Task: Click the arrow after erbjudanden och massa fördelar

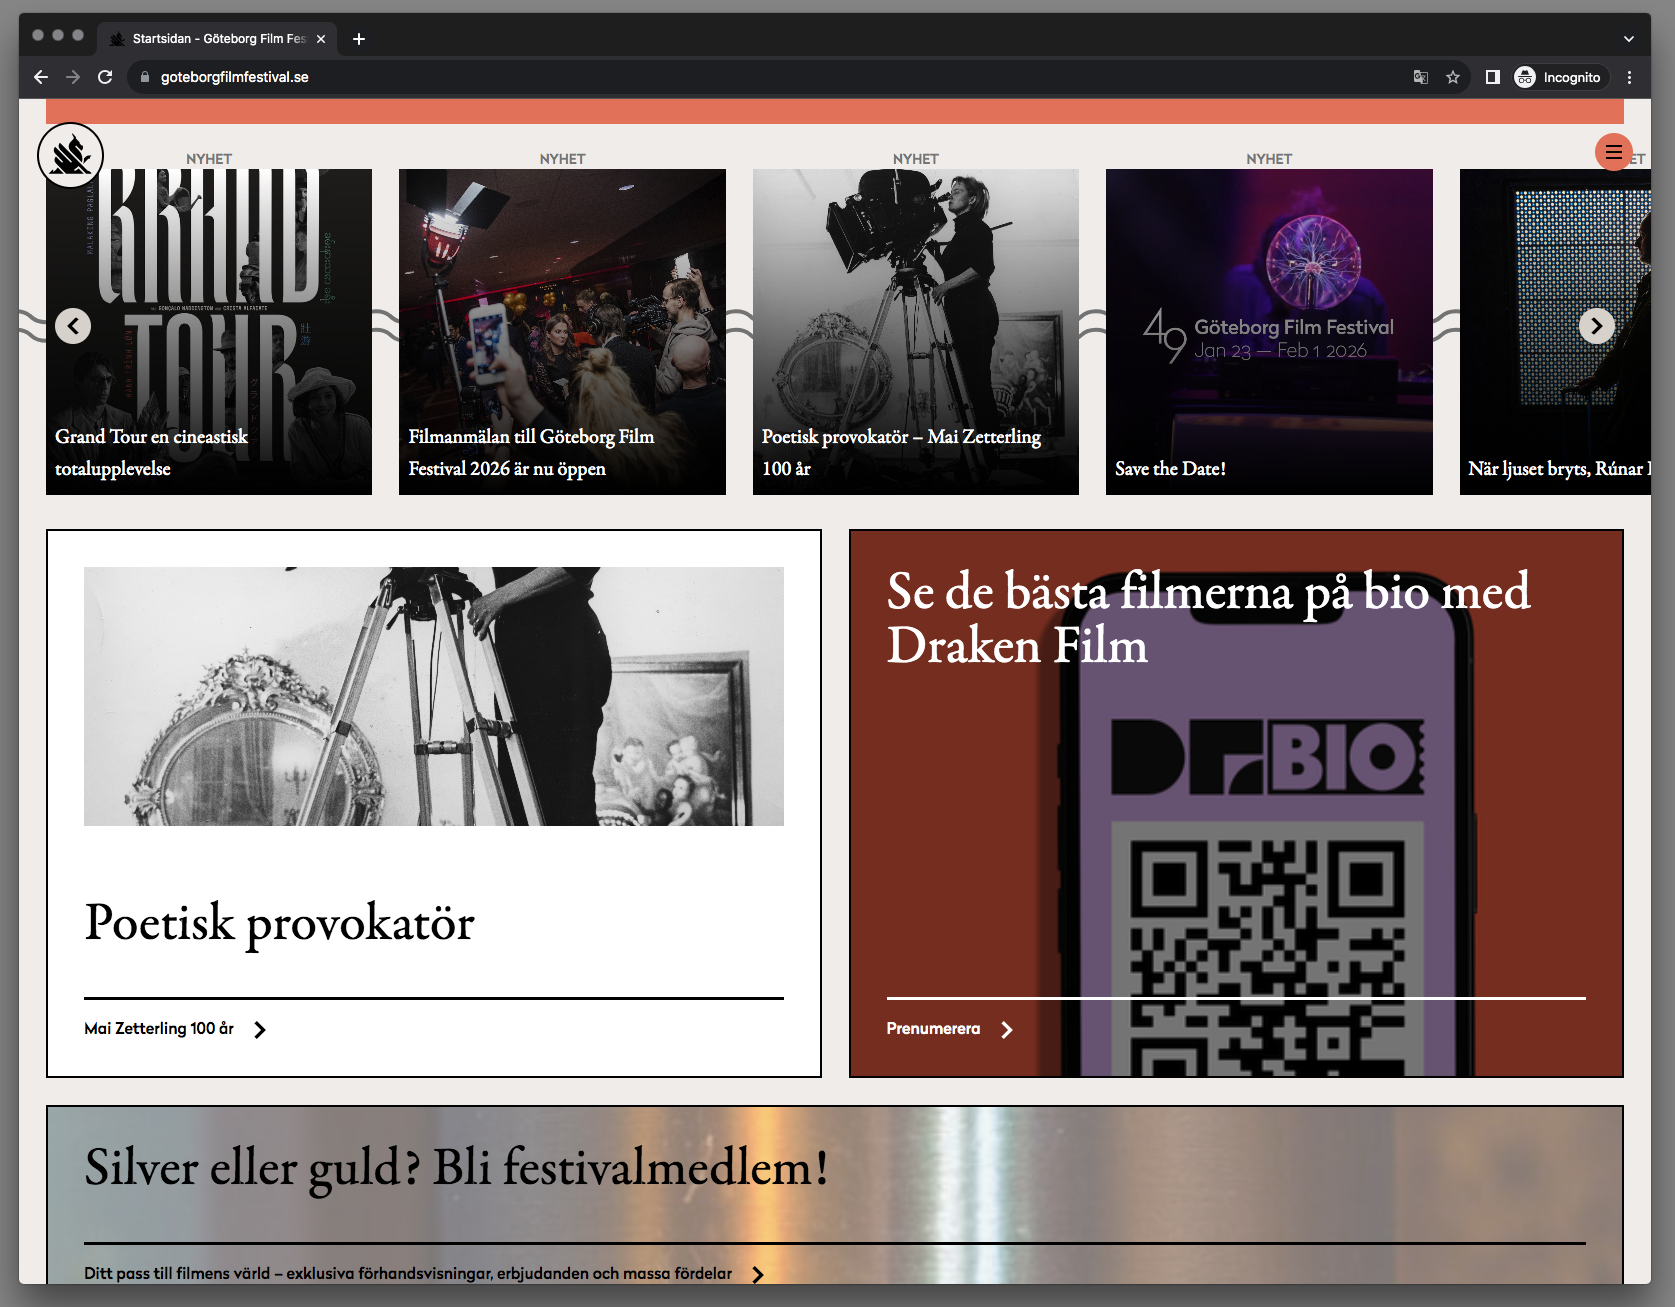Action: tap(758, 1274)
